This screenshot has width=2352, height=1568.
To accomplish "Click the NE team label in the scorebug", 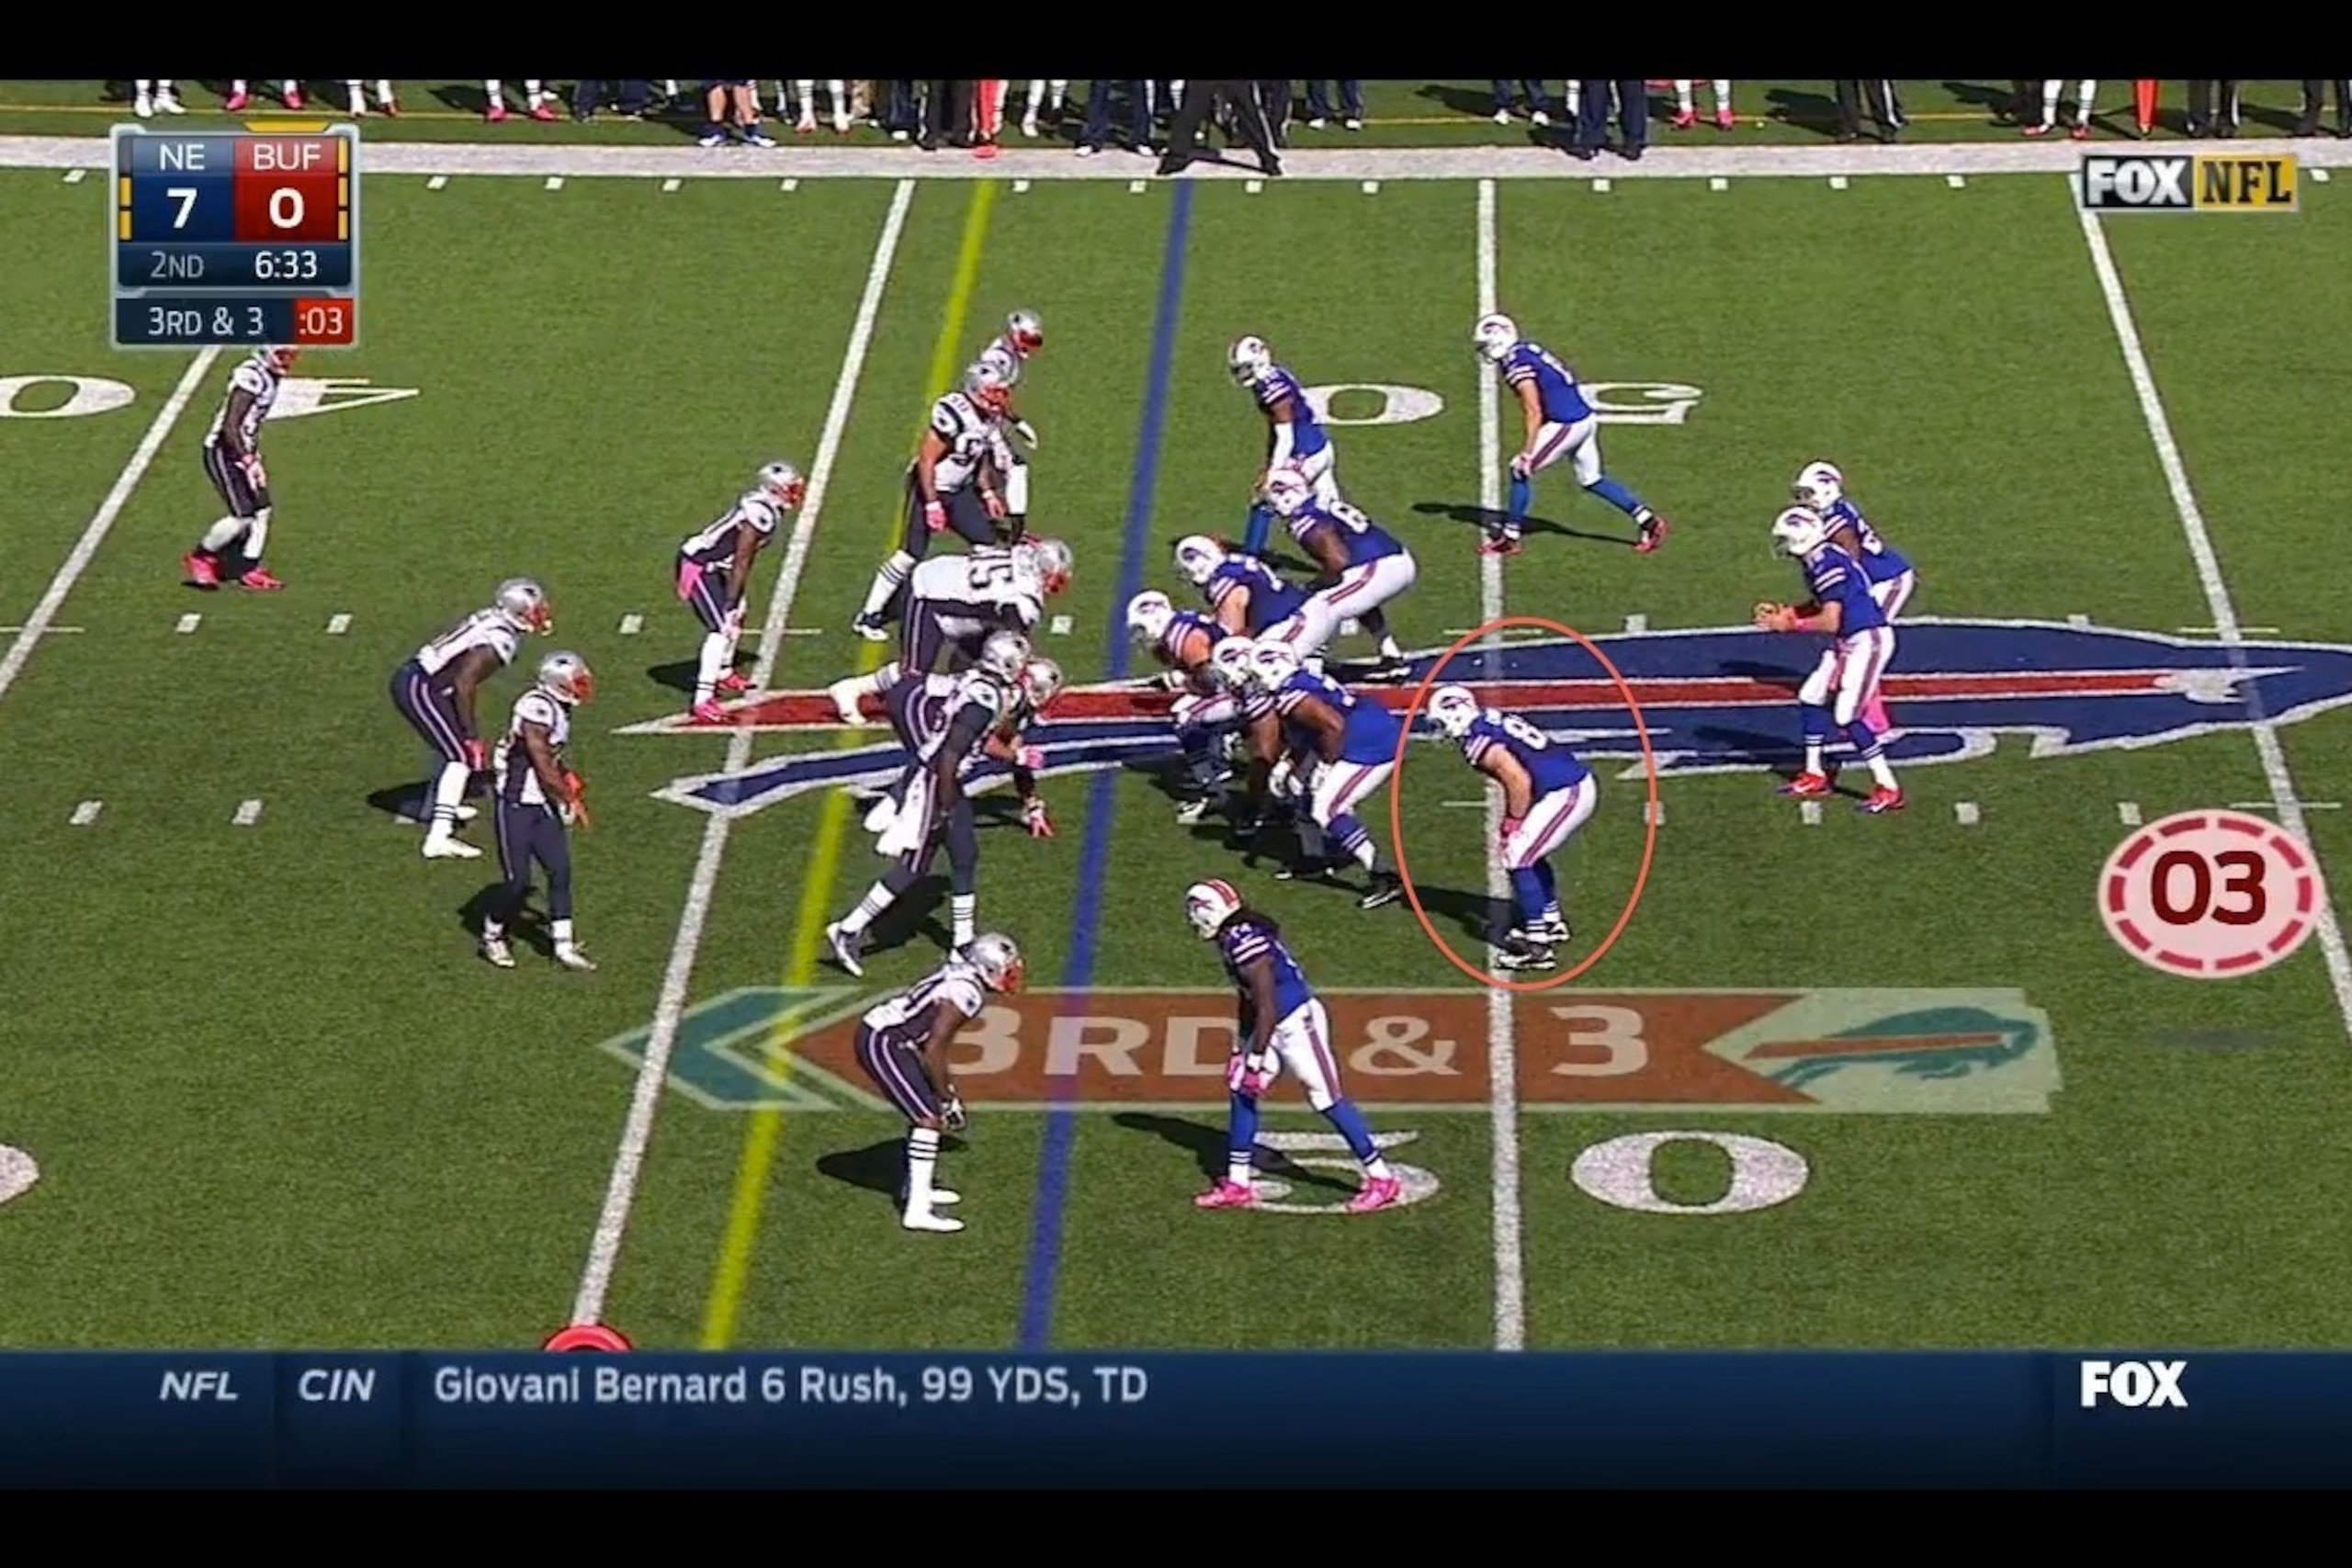I will click(181, 157).
